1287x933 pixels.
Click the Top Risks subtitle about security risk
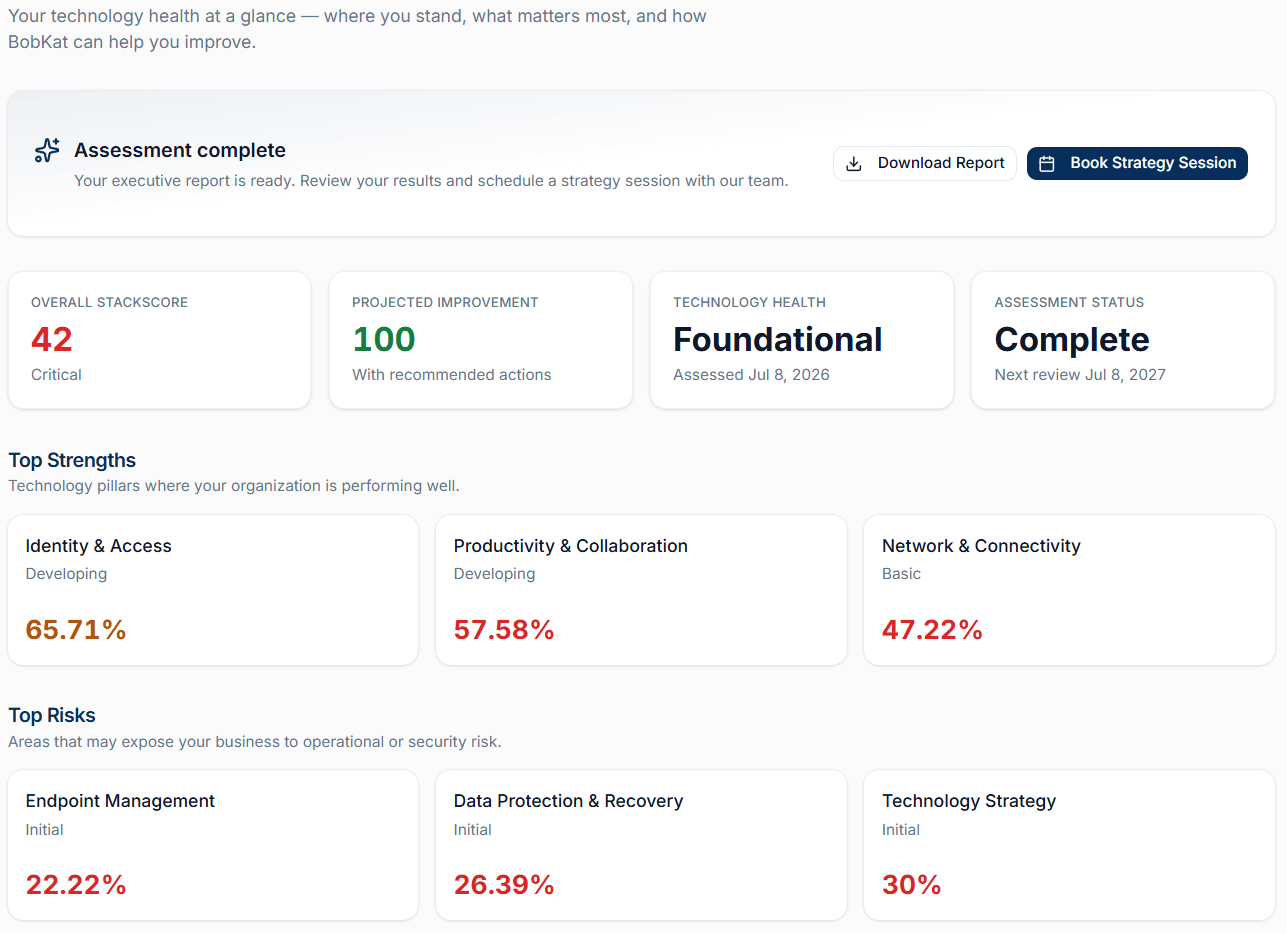click(x=255, y=742)
